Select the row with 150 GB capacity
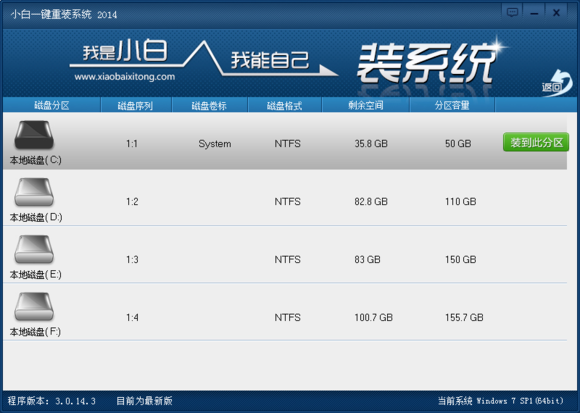580x413 pixels. [x=285, y=255]
